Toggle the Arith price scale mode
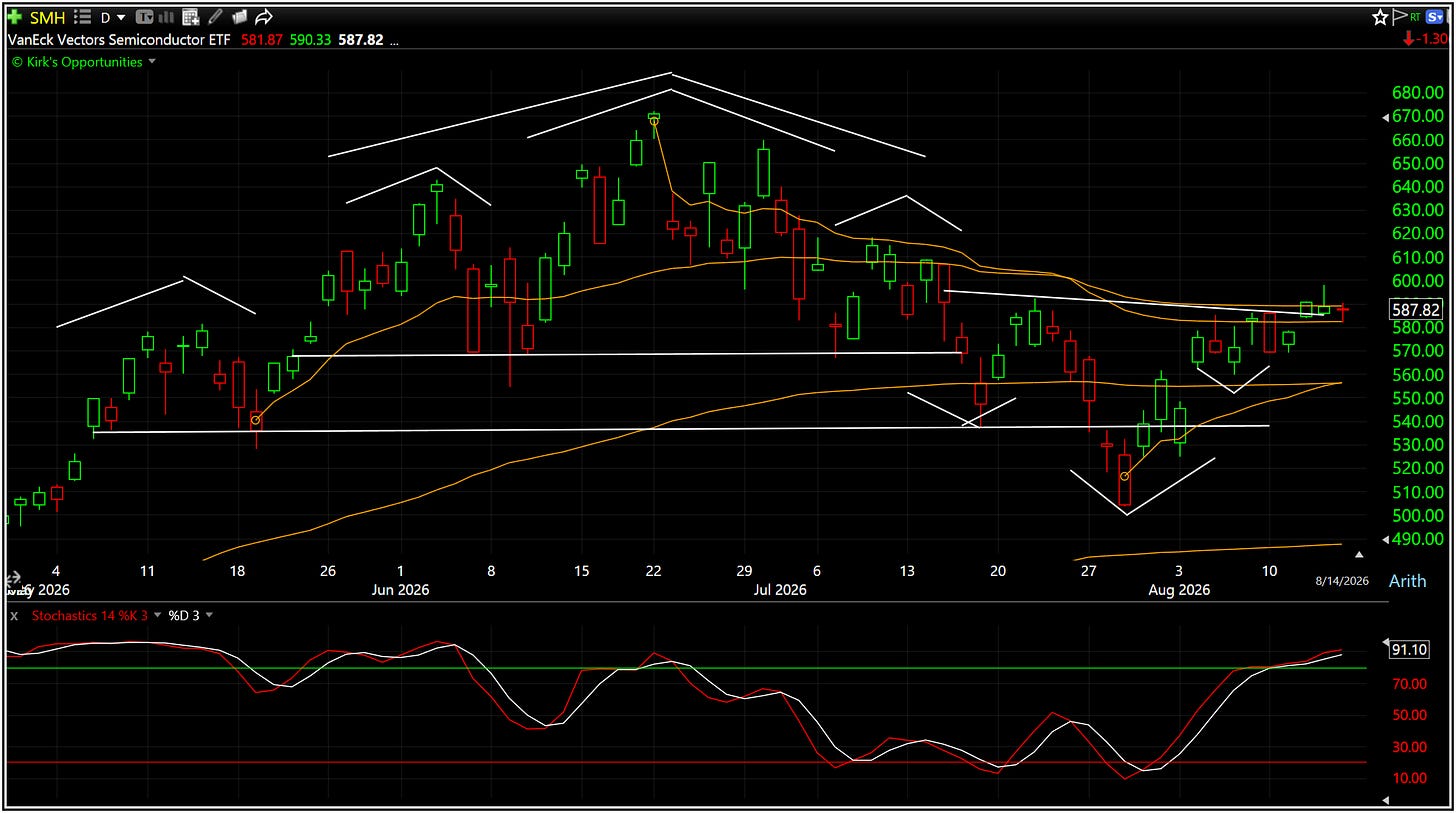1456x813 pixels. [1407, 581]
